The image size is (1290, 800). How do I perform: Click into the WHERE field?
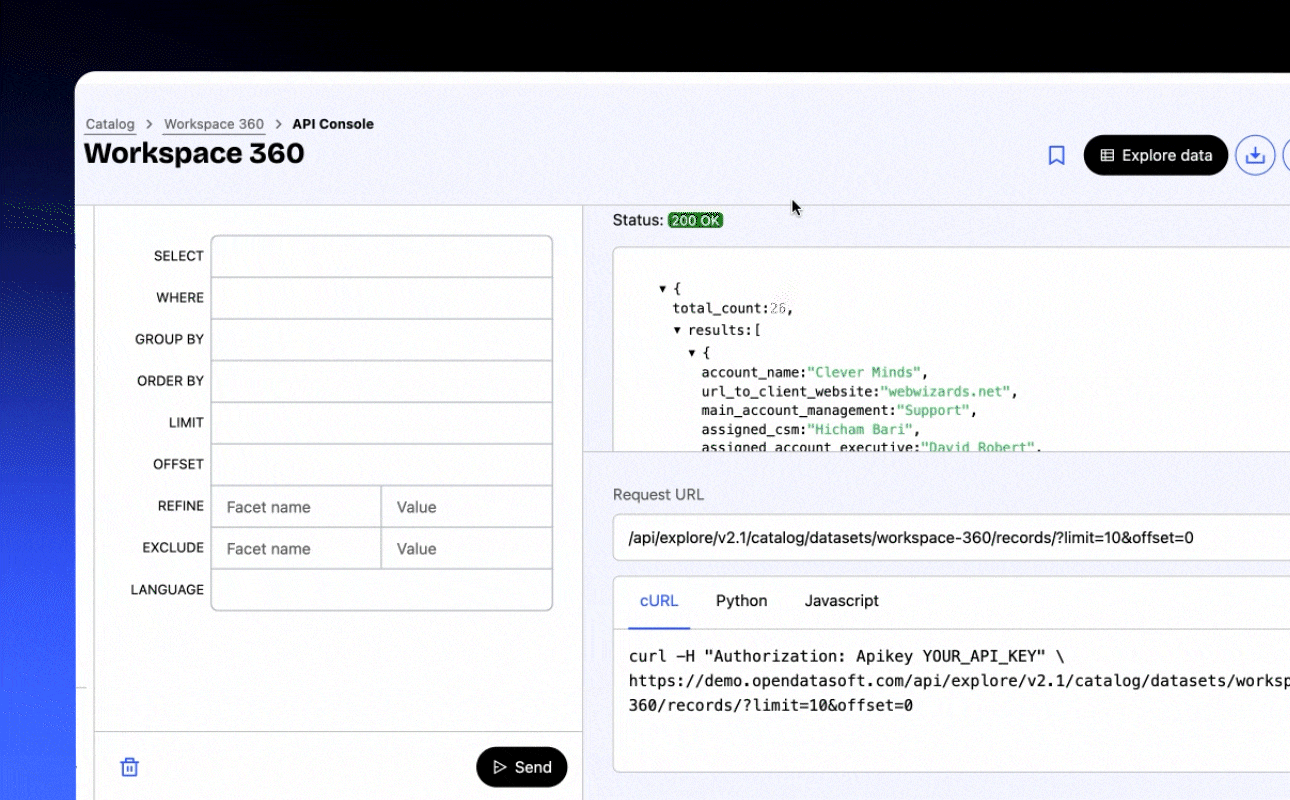click(381, 298)
